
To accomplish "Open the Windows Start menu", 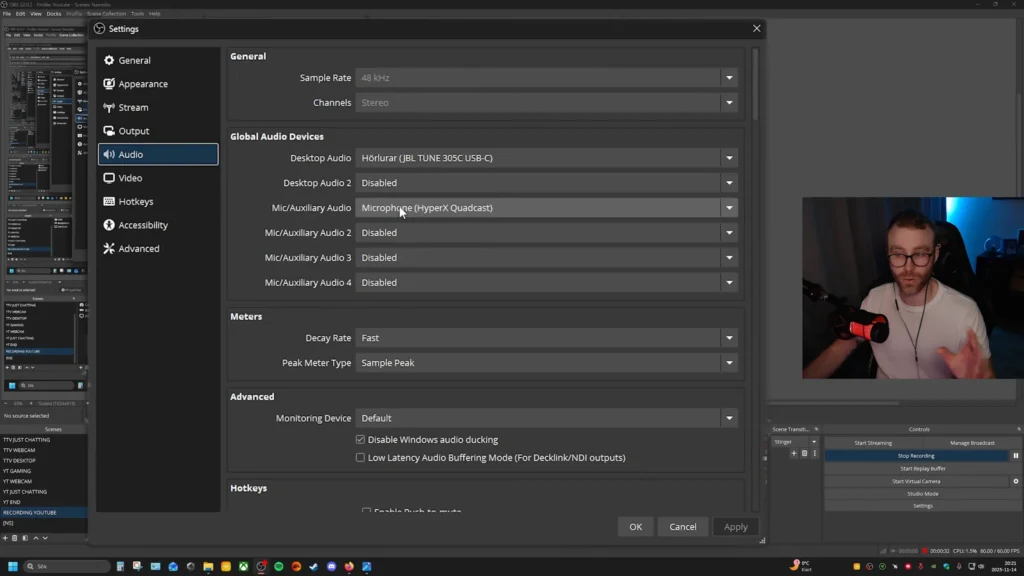I will click(x=12, y=566).
